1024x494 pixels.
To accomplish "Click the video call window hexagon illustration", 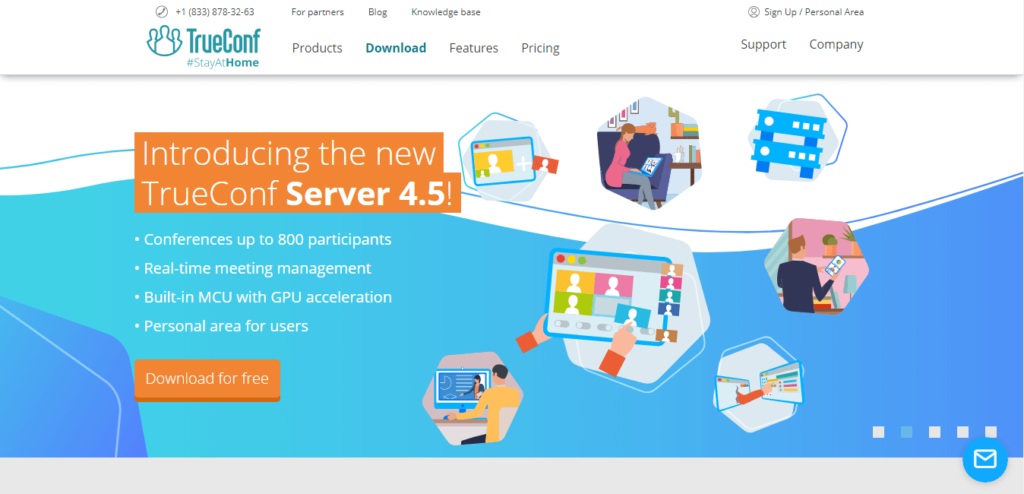I will click(508, 159).
